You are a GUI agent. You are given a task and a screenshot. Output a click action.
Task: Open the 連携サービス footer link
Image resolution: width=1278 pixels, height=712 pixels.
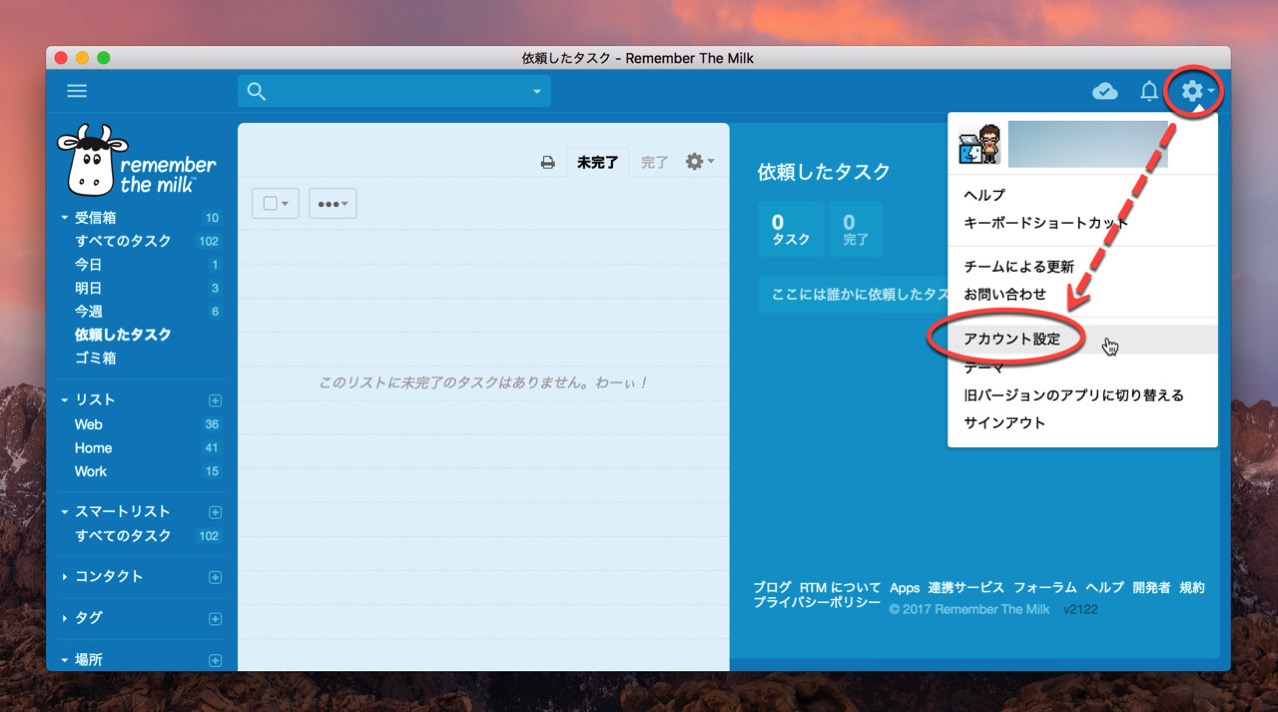click(x=966, y=587)
